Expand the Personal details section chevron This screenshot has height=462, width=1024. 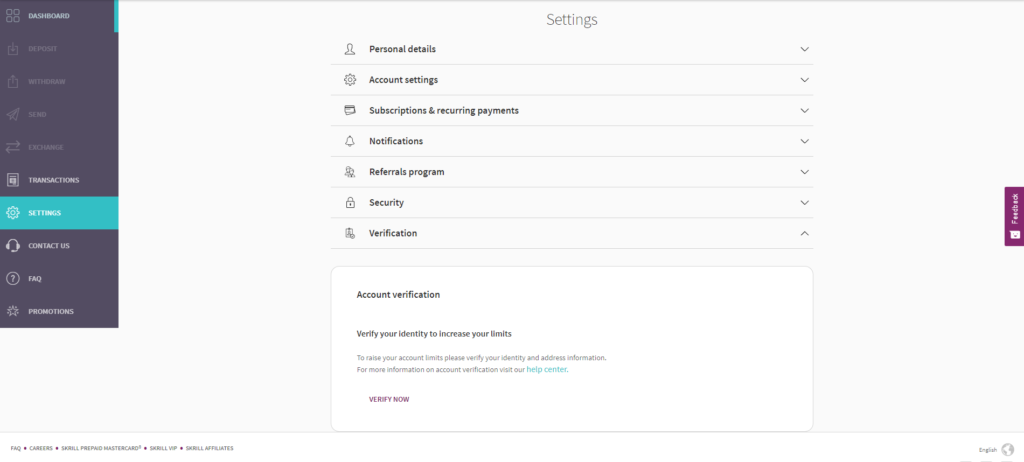tap(804, 49)
